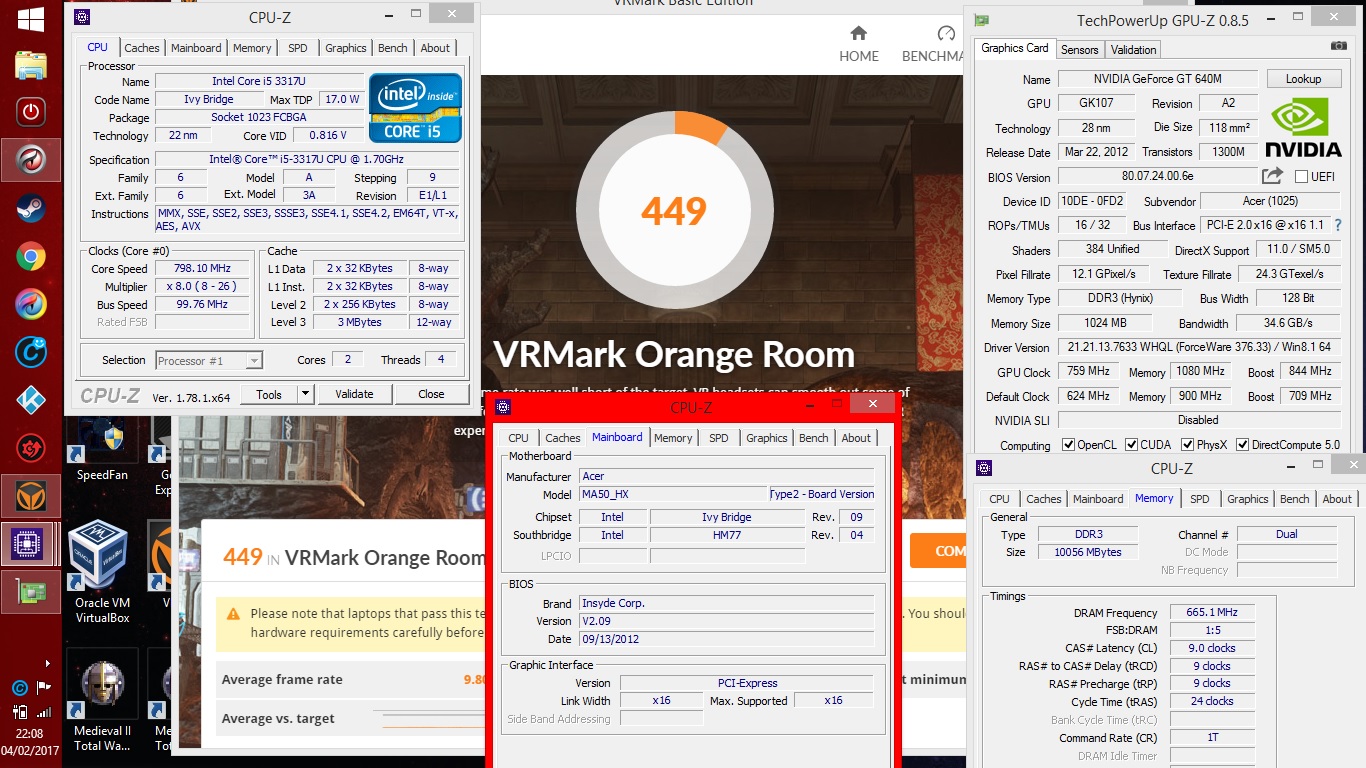Image resolution: width=1366 pixels, height=768 pixels.
Task: Toggle the CUDA checkbox
Action: pos(1132,444)
